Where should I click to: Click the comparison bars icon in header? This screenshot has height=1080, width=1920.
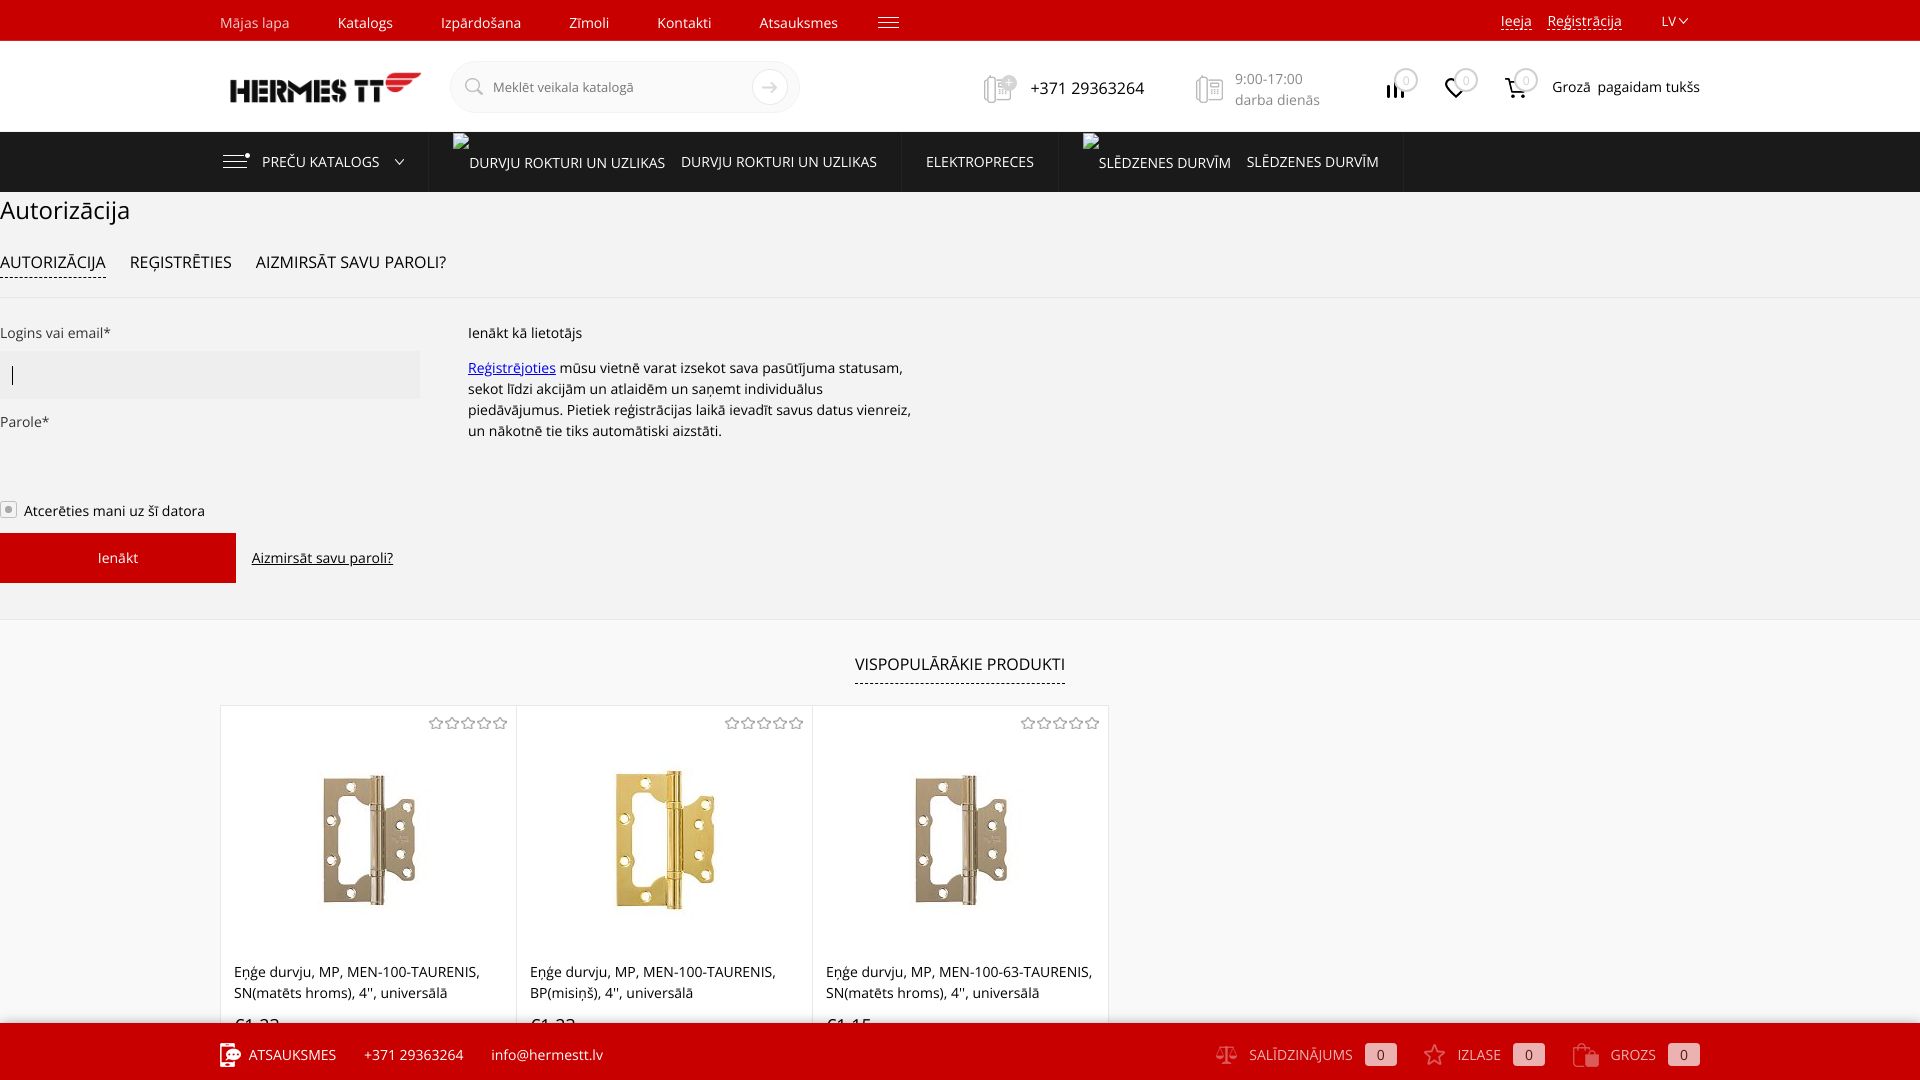[x=1395, y=90]
